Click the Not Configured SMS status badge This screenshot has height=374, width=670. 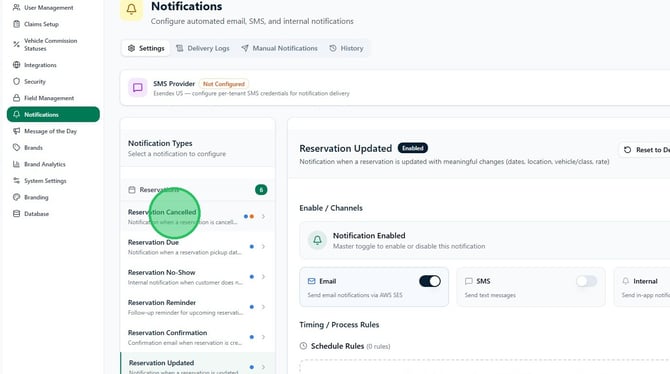click(x=223, y=84)
